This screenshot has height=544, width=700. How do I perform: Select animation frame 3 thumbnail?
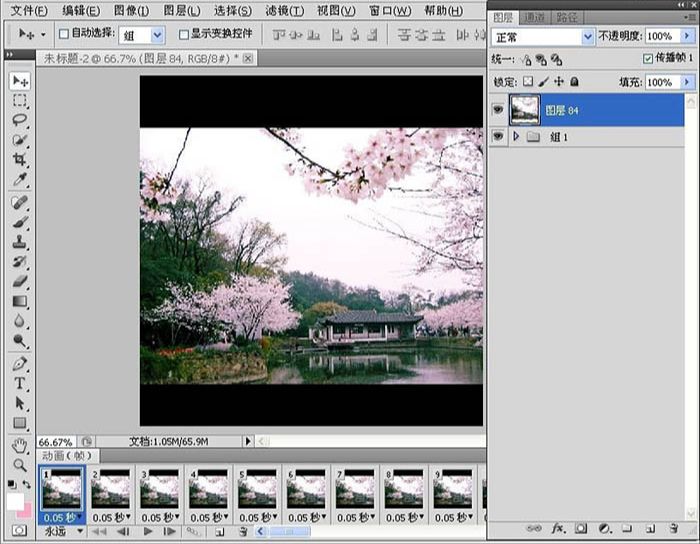point(159,489)
